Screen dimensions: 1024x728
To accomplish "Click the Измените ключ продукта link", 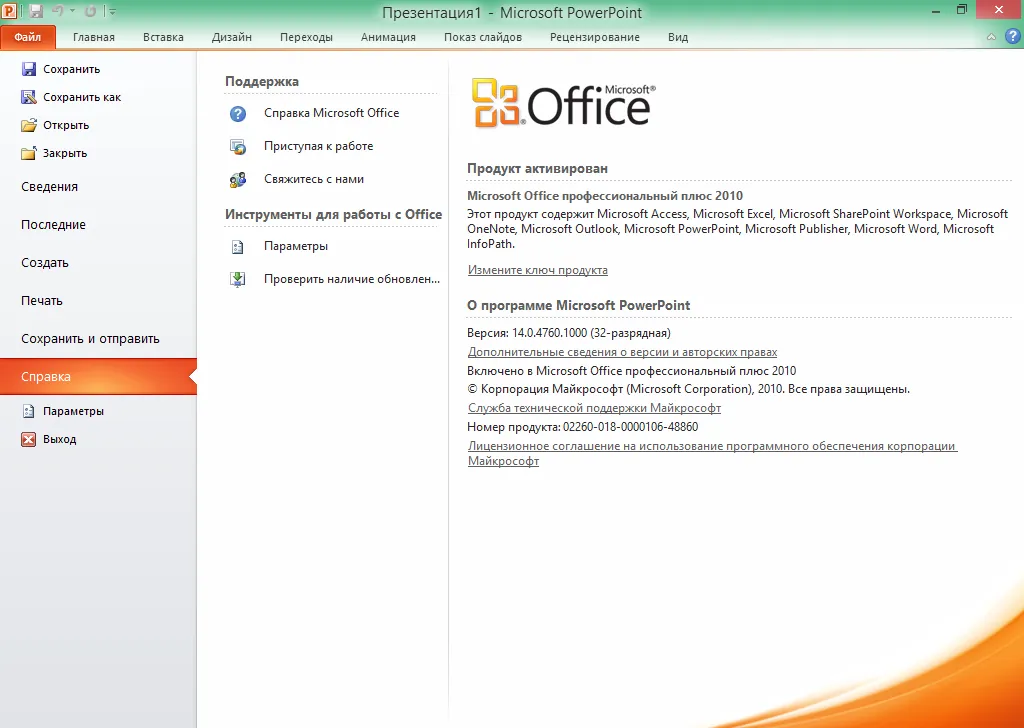I will point(537,270).
